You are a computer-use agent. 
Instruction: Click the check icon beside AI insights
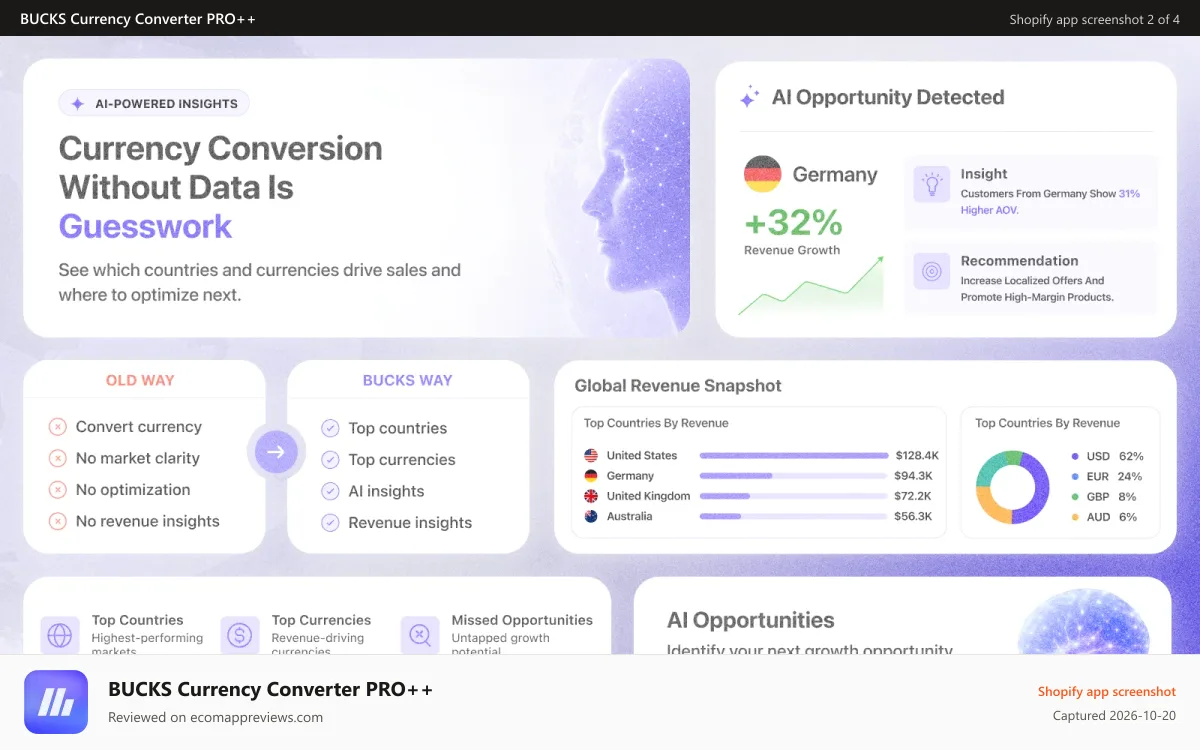[330, 491]
